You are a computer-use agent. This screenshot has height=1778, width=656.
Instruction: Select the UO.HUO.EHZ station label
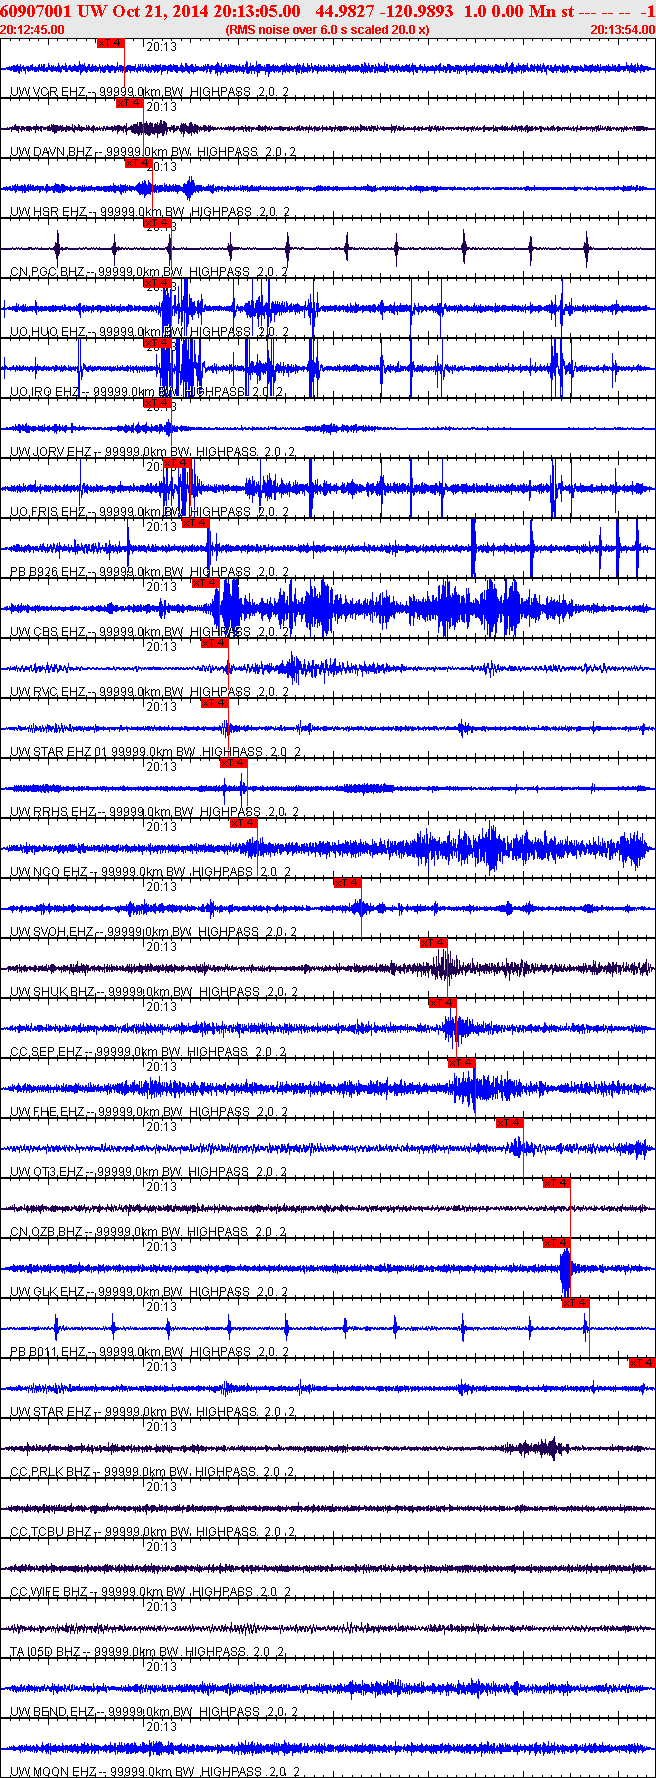tap(47, 332)
